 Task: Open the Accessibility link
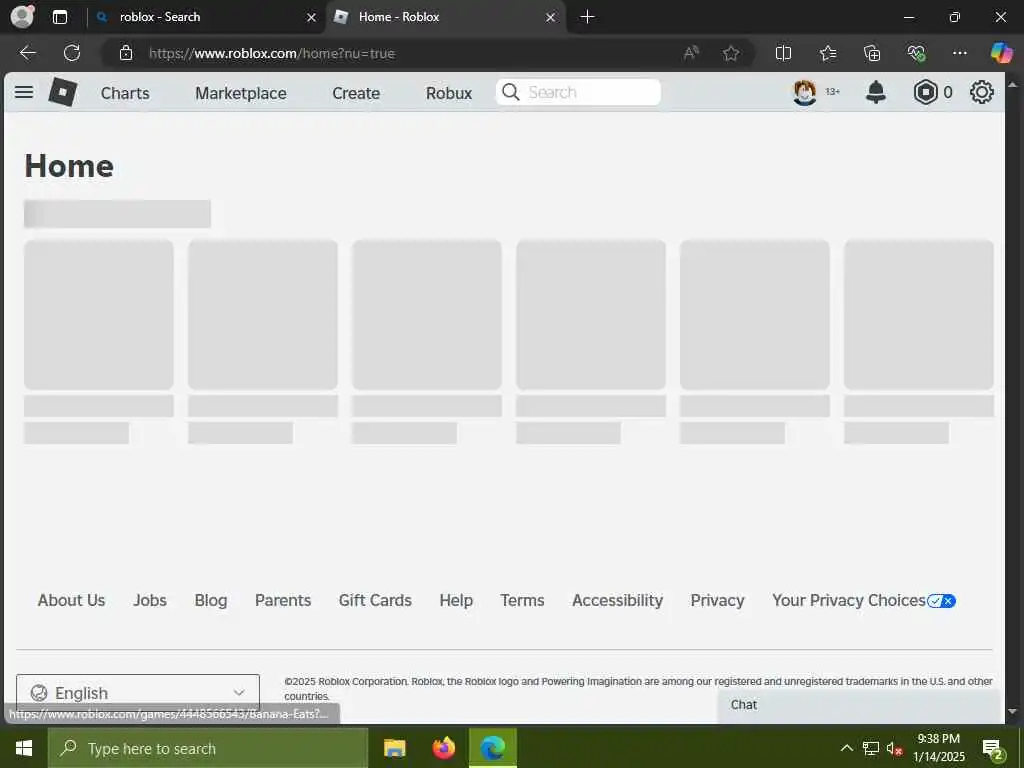pos(617,600)
